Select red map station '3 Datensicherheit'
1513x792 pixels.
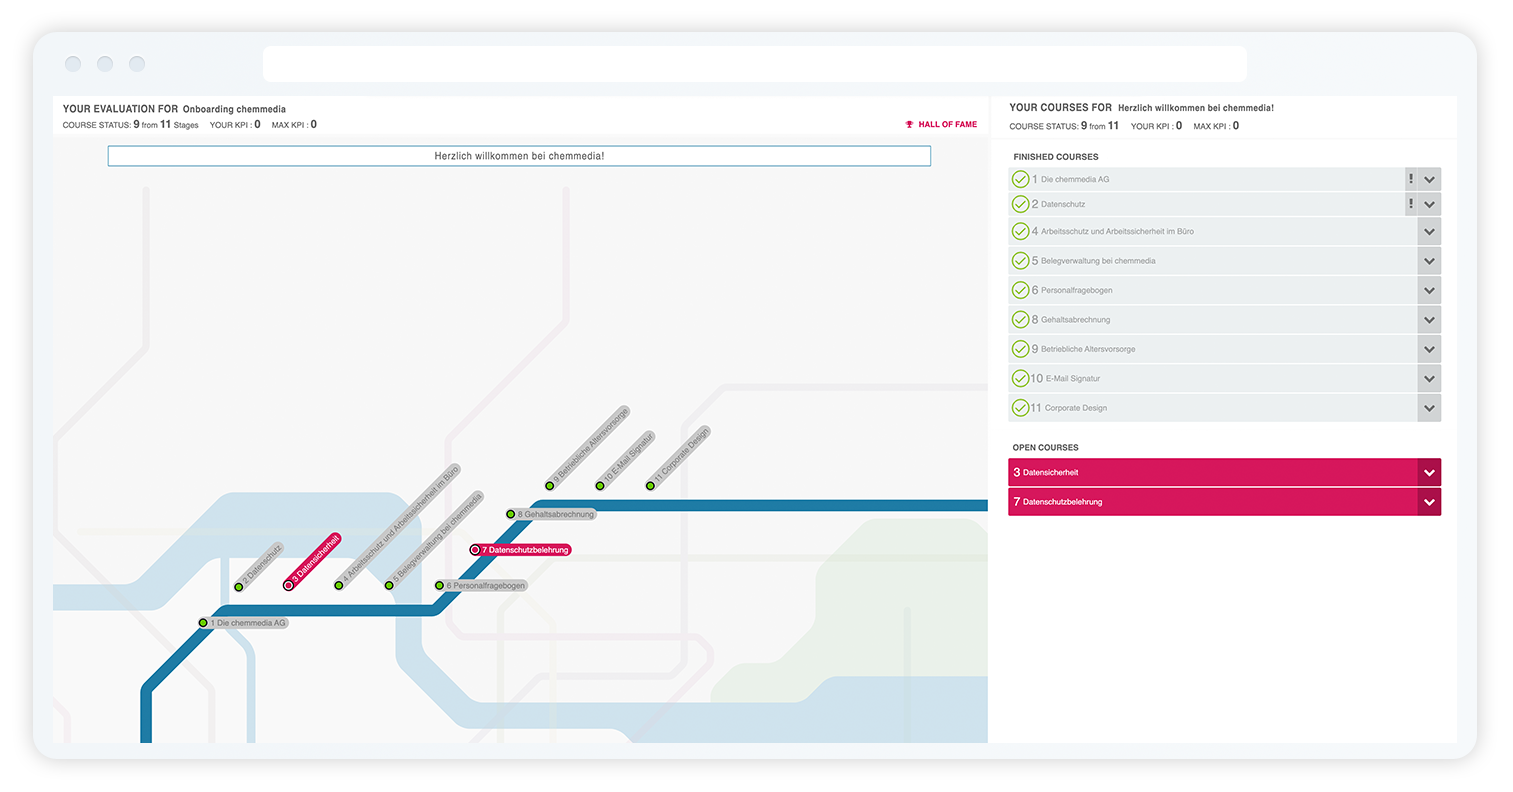click(313, 561)
